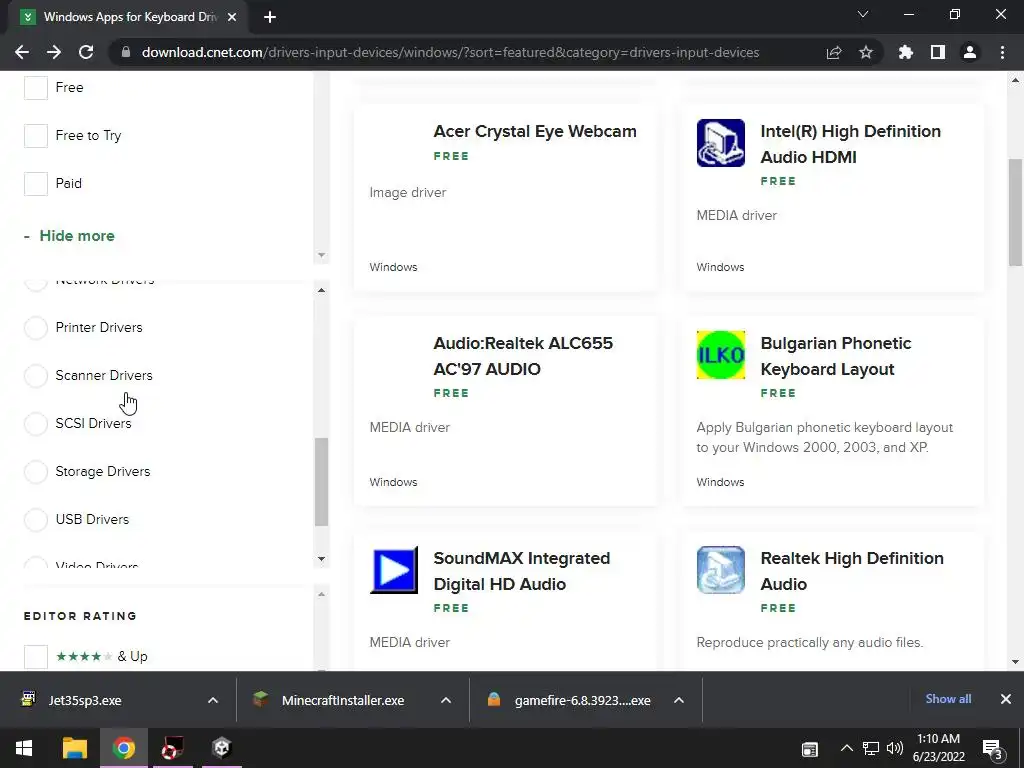Open Realtek High Definition Audio title
1024x768 pixels.
click(x=852, y=571)
